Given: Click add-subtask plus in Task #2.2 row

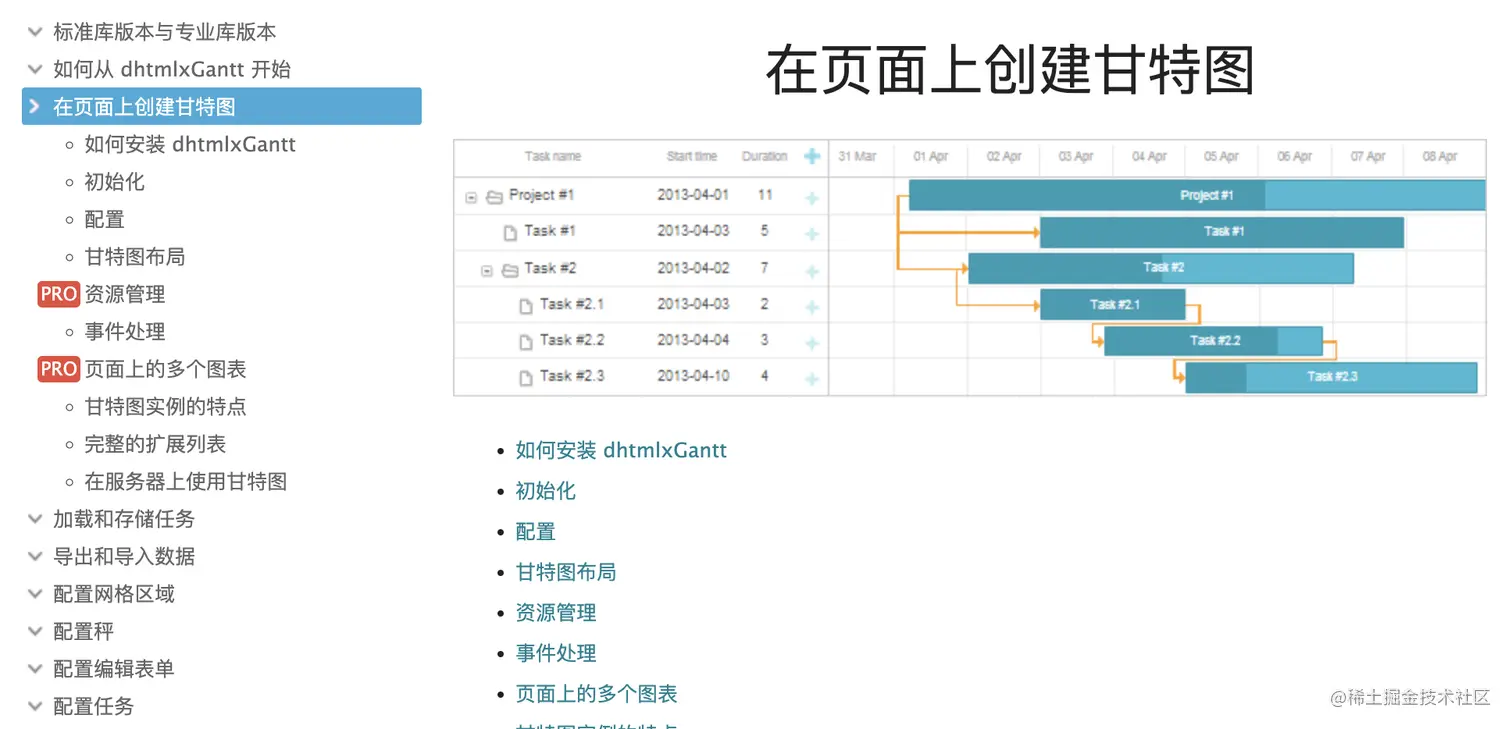Looking at the screenshot, I should pos(812,343).
